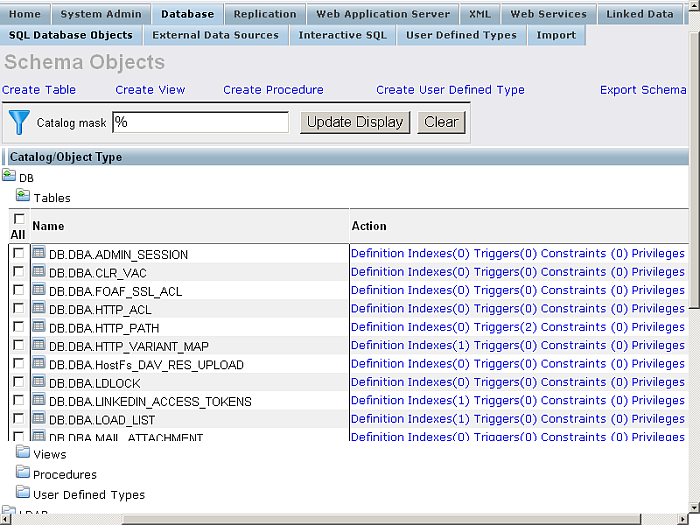Click the vertical scrollbar thumb
The image size is (700, 525).
(x=694, y=171)
